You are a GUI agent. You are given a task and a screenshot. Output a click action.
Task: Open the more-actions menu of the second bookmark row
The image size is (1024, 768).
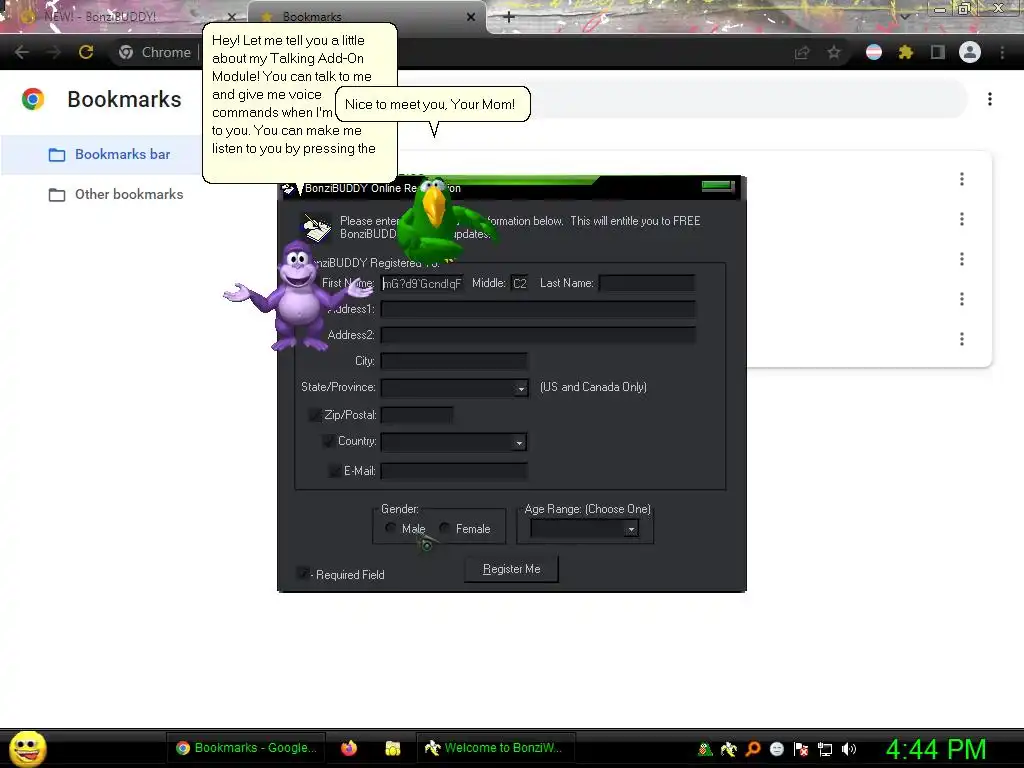962,219
